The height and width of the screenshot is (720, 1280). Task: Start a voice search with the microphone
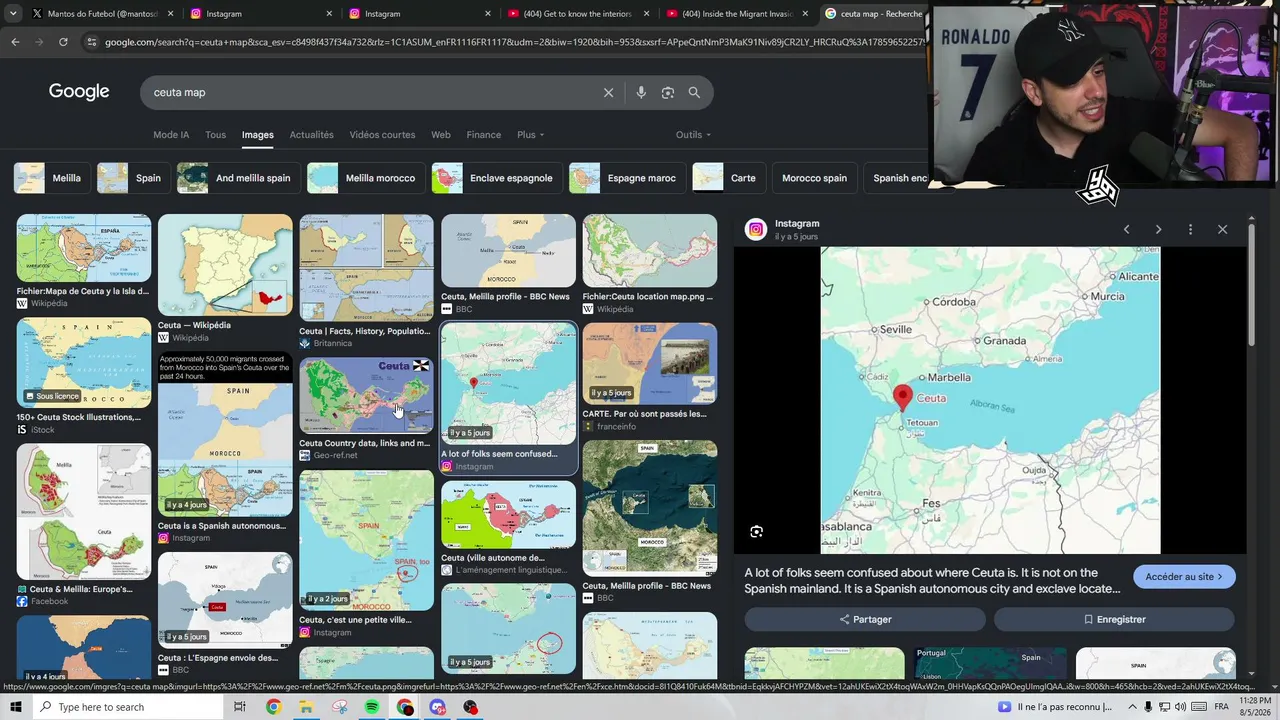(x=641, y=92)
